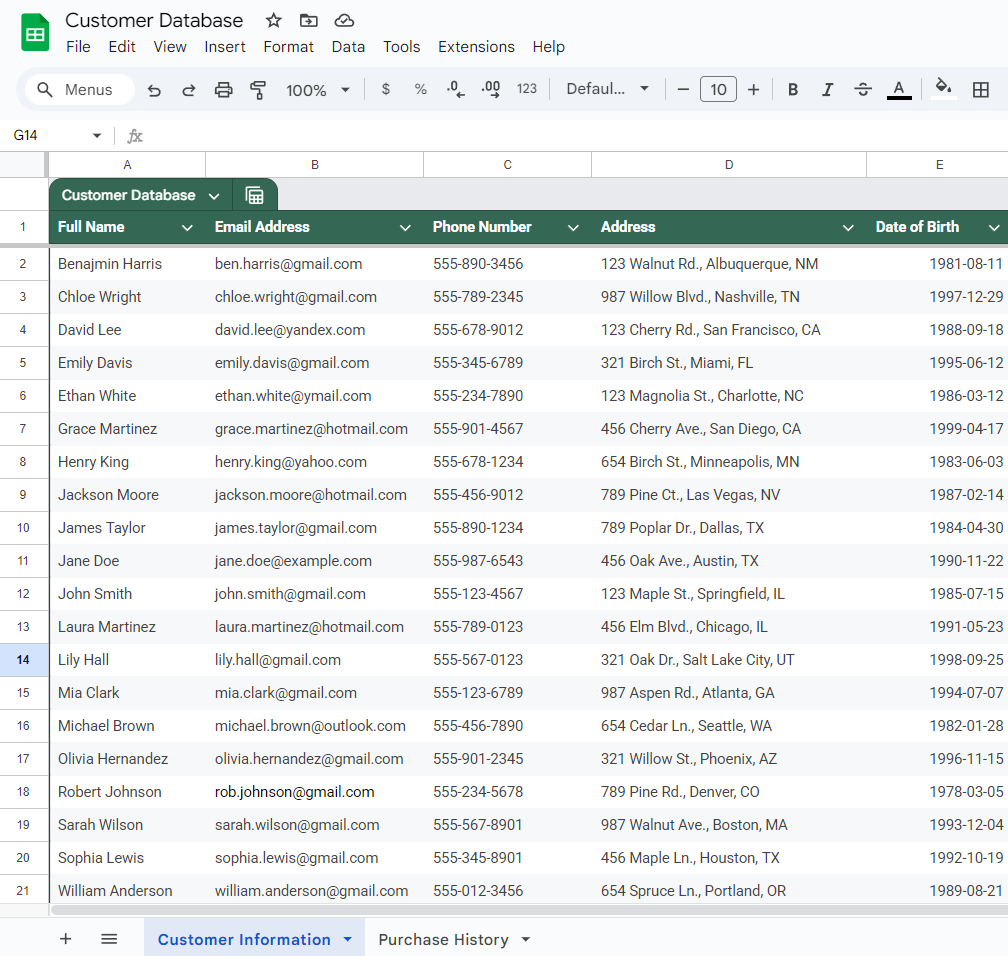Click the table view icon beside Customer Database
1008x956 pixels.
pos(255,195)
